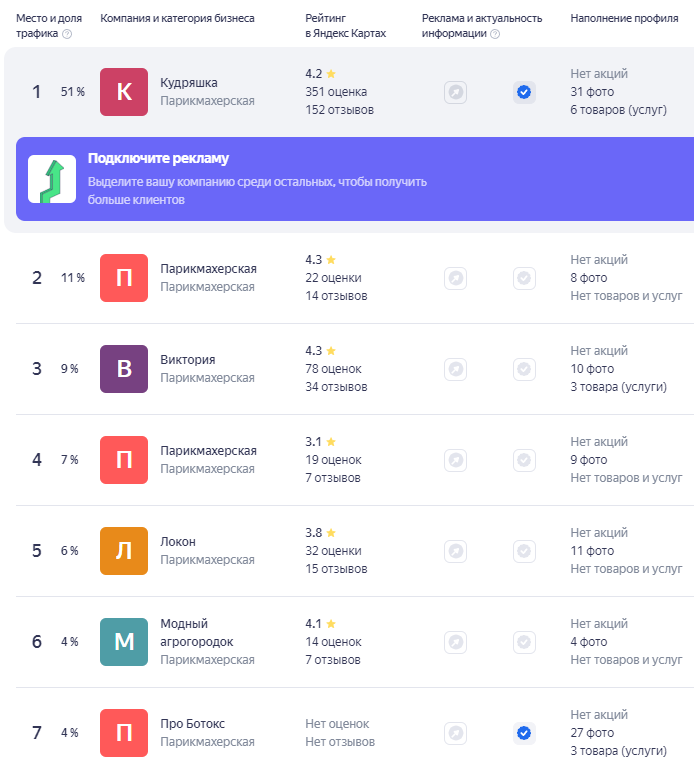Viewport: 694px width, 778px height.
Task: Click the 10 фото text
Action: (x=592, y=369)
